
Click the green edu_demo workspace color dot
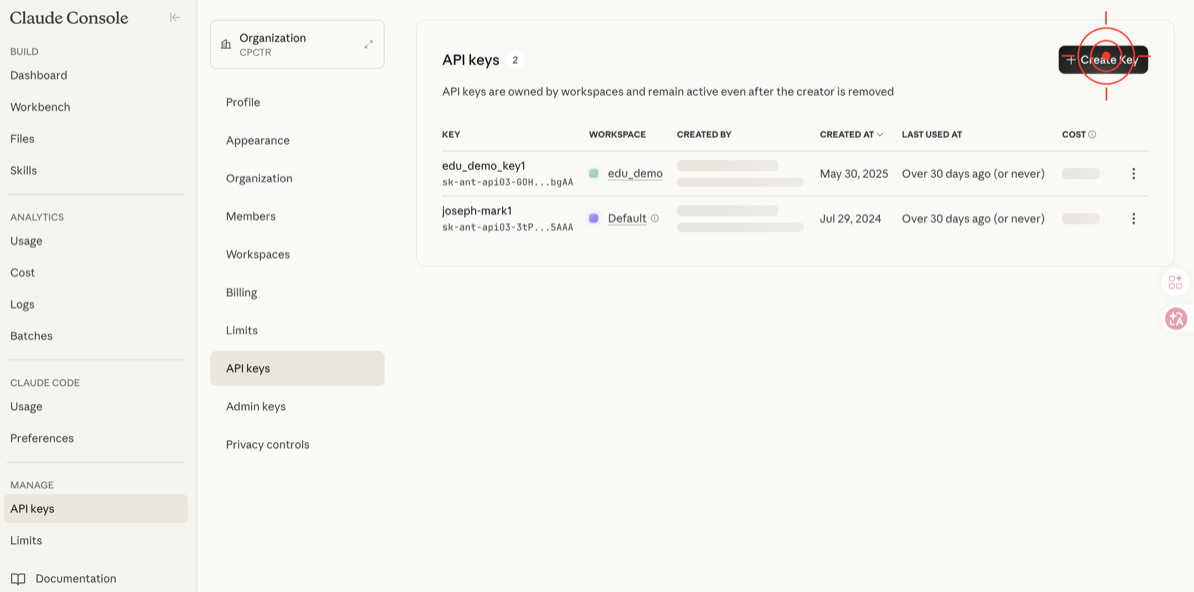pos(593,174)
